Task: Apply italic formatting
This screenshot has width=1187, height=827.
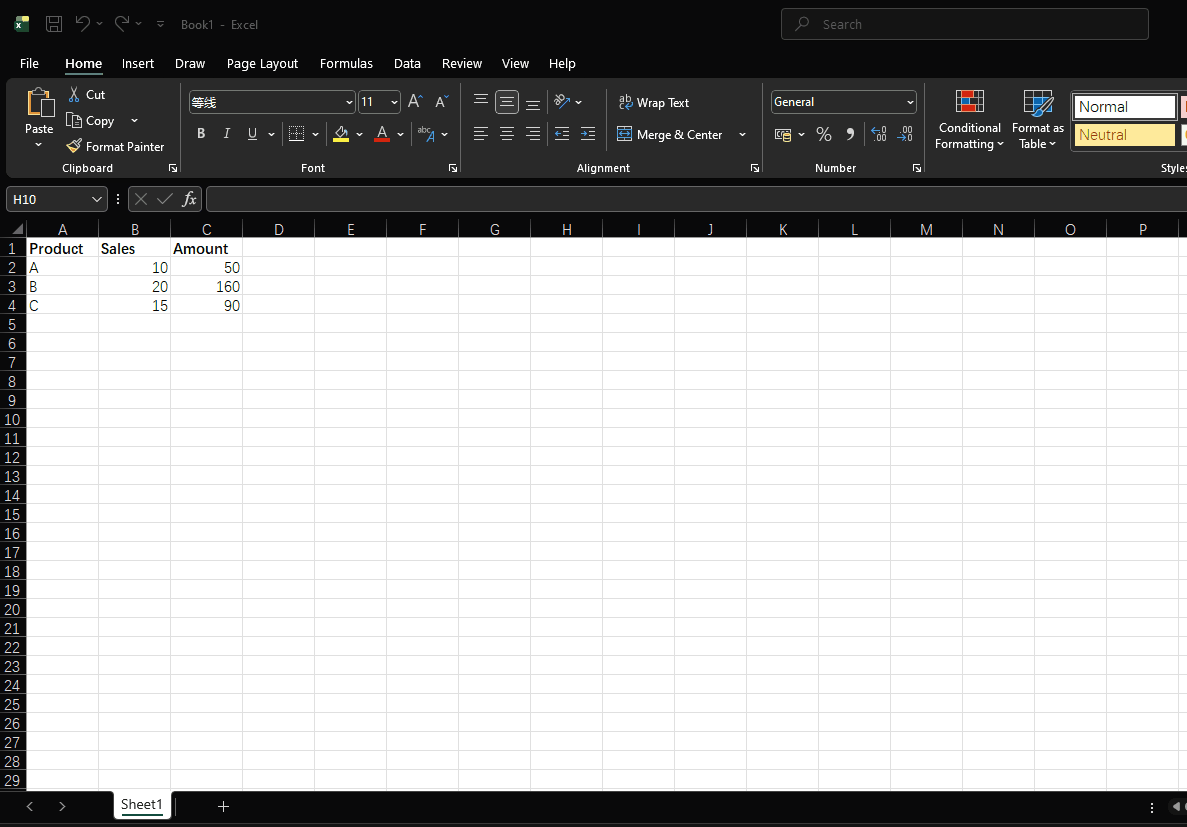Action: click(x=226, y=133)
